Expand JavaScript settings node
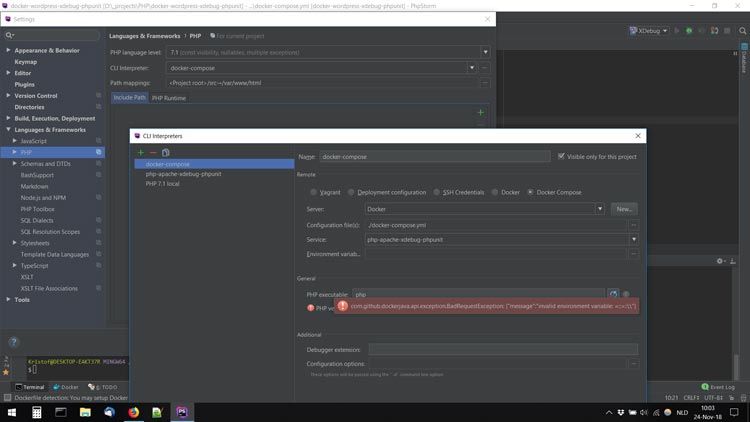This screenshot has width=750, height=422. pyautogui.click(x=14, y=141)
